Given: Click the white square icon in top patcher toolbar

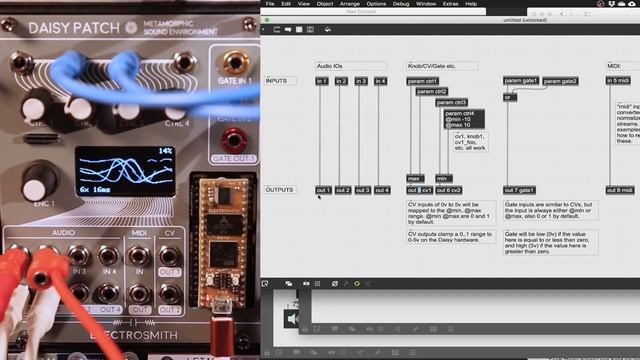Looking at the screenshot, I should click(x=299, y=29).
